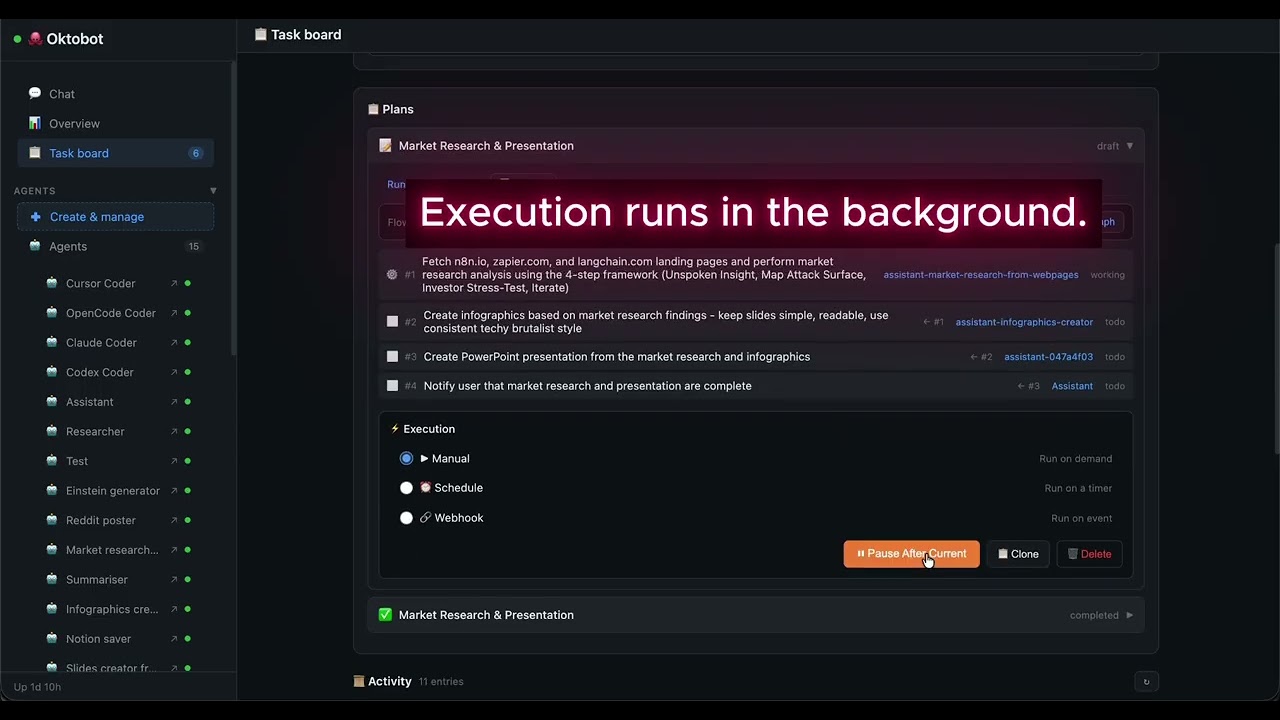Click the Oktobot octopus logo

(x=36, y=39)
